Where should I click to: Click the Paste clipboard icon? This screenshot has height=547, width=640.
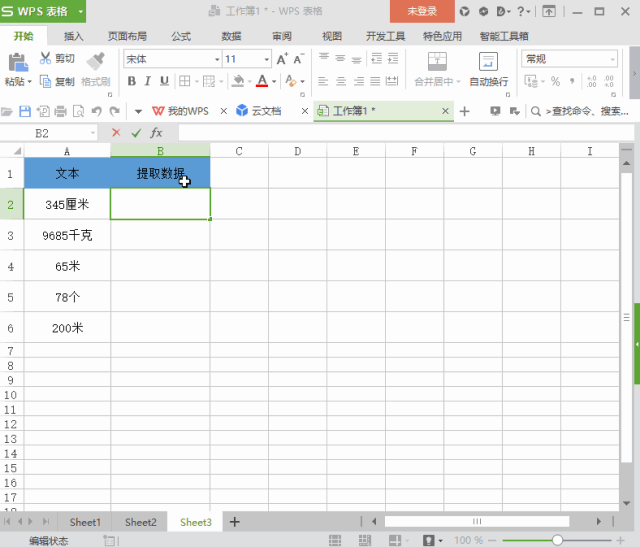[18, 62]
